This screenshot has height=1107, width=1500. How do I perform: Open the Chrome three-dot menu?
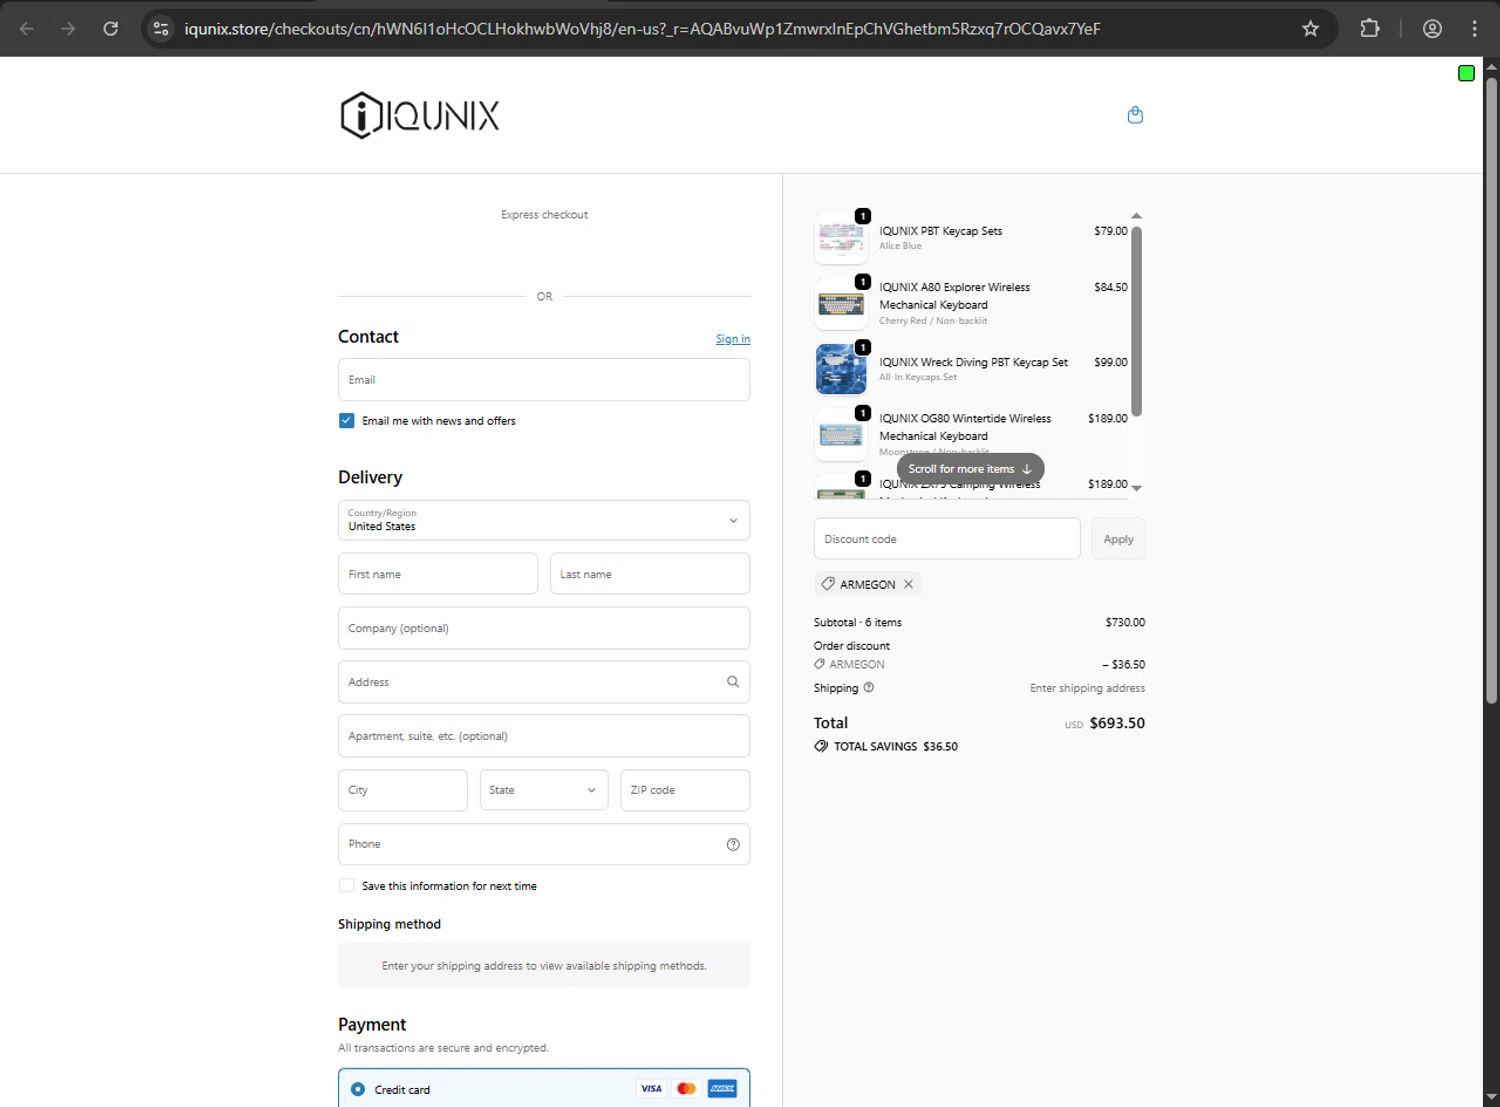pyautogui.click(x=1474, y=29)
